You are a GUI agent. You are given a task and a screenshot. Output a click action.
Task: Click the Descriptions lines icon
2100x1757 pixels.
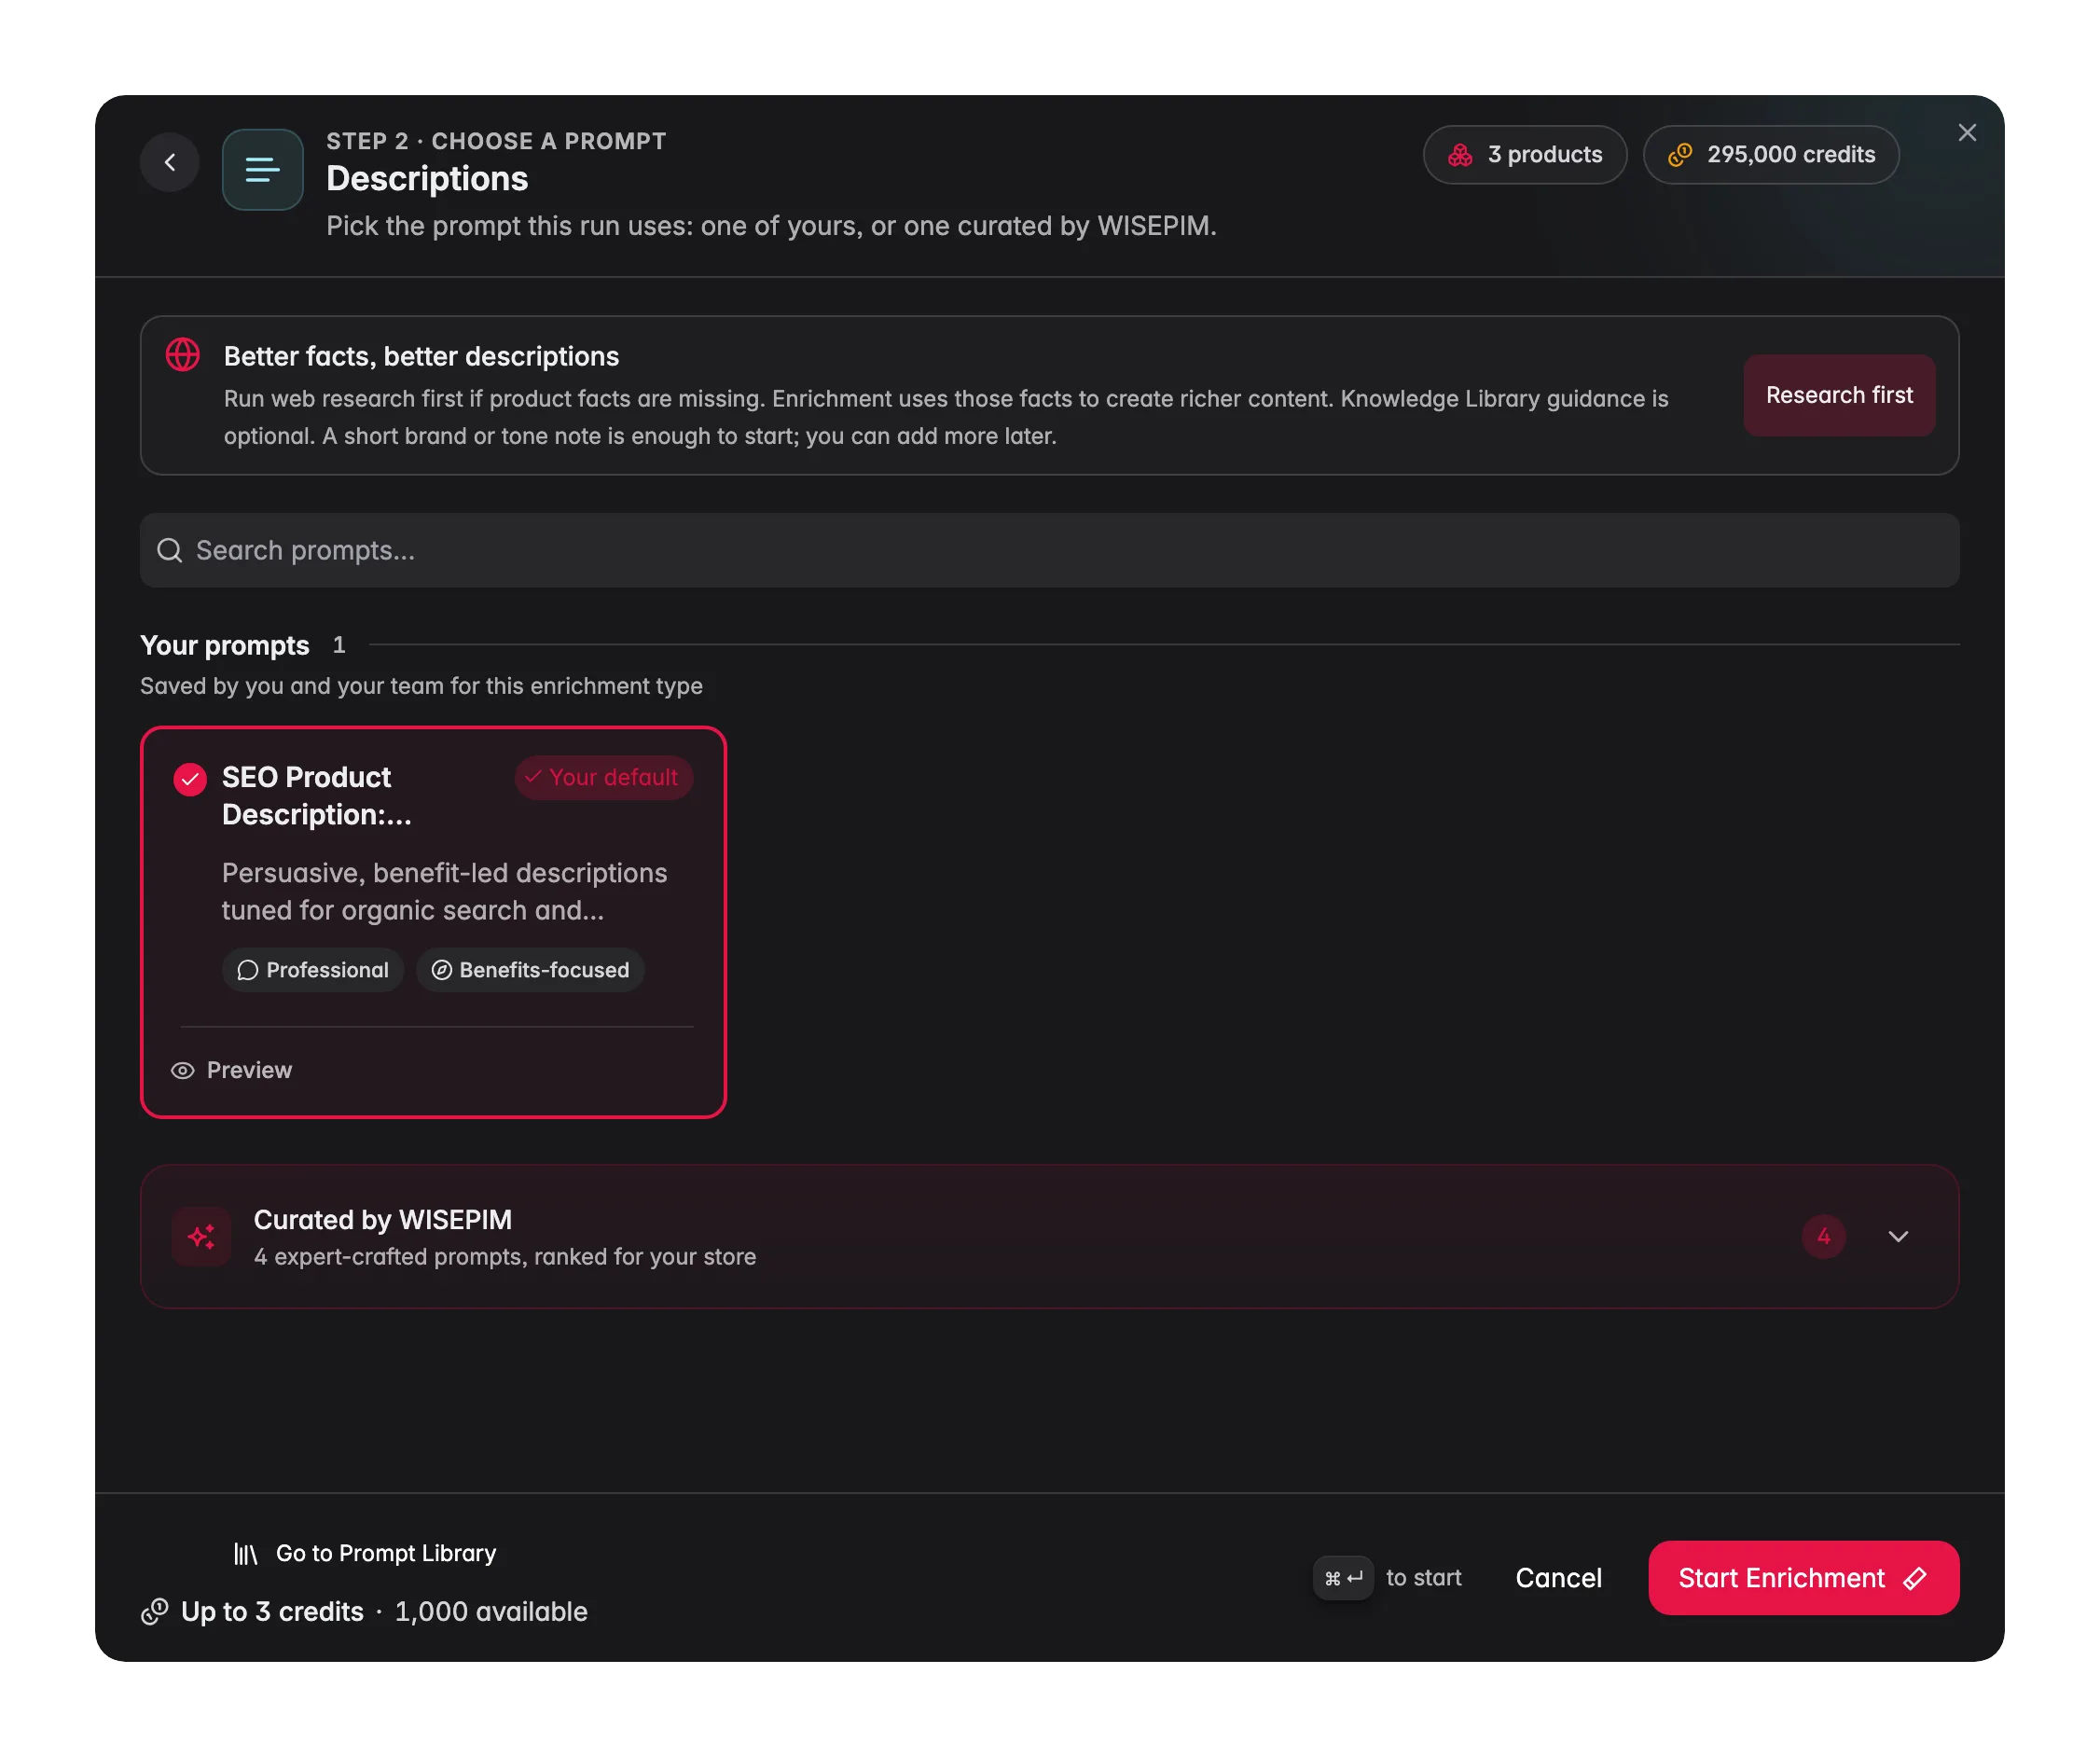pyautogui.click(x=262, y=169)
